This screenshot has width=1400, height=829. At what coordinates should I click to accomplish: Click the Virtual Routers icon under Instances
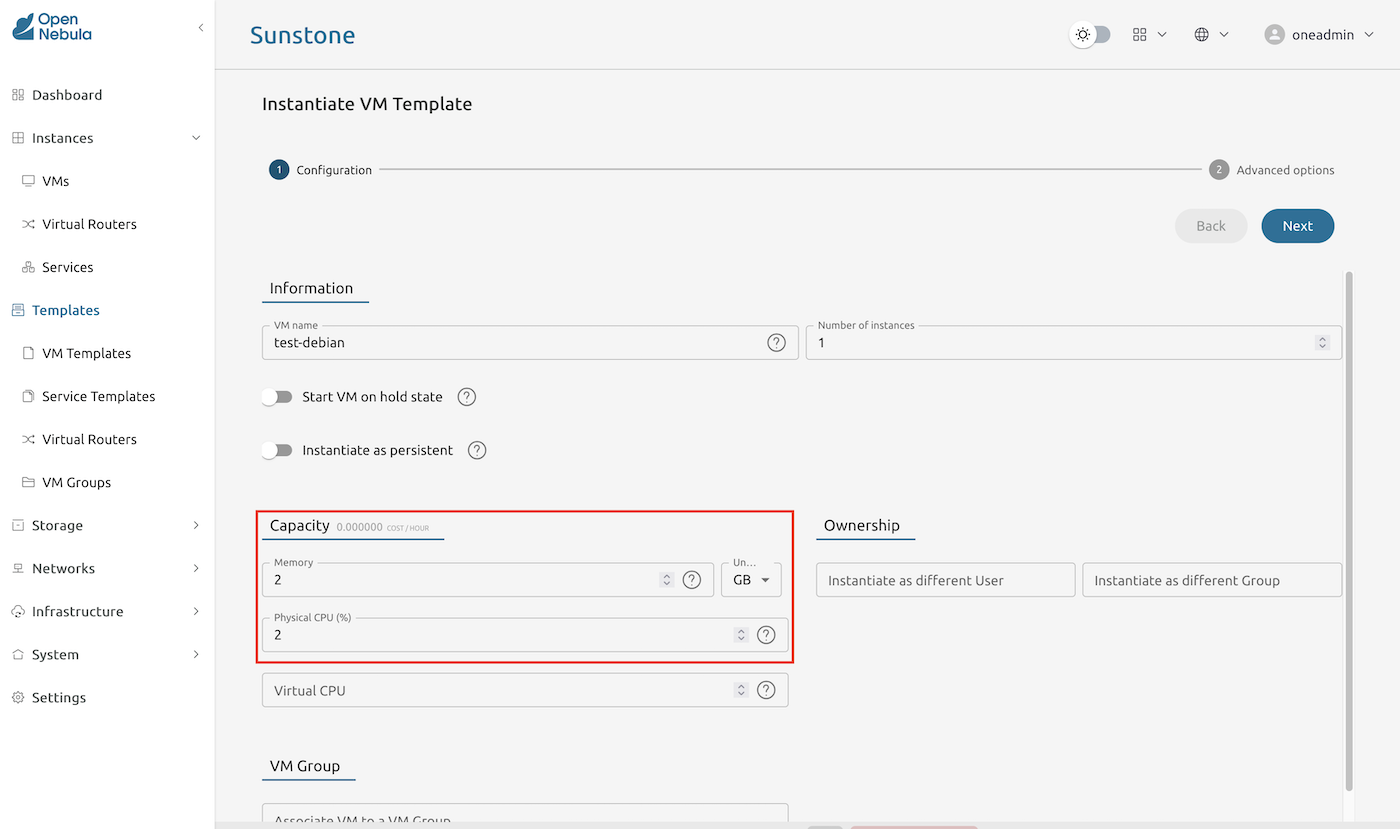[32, 224]
